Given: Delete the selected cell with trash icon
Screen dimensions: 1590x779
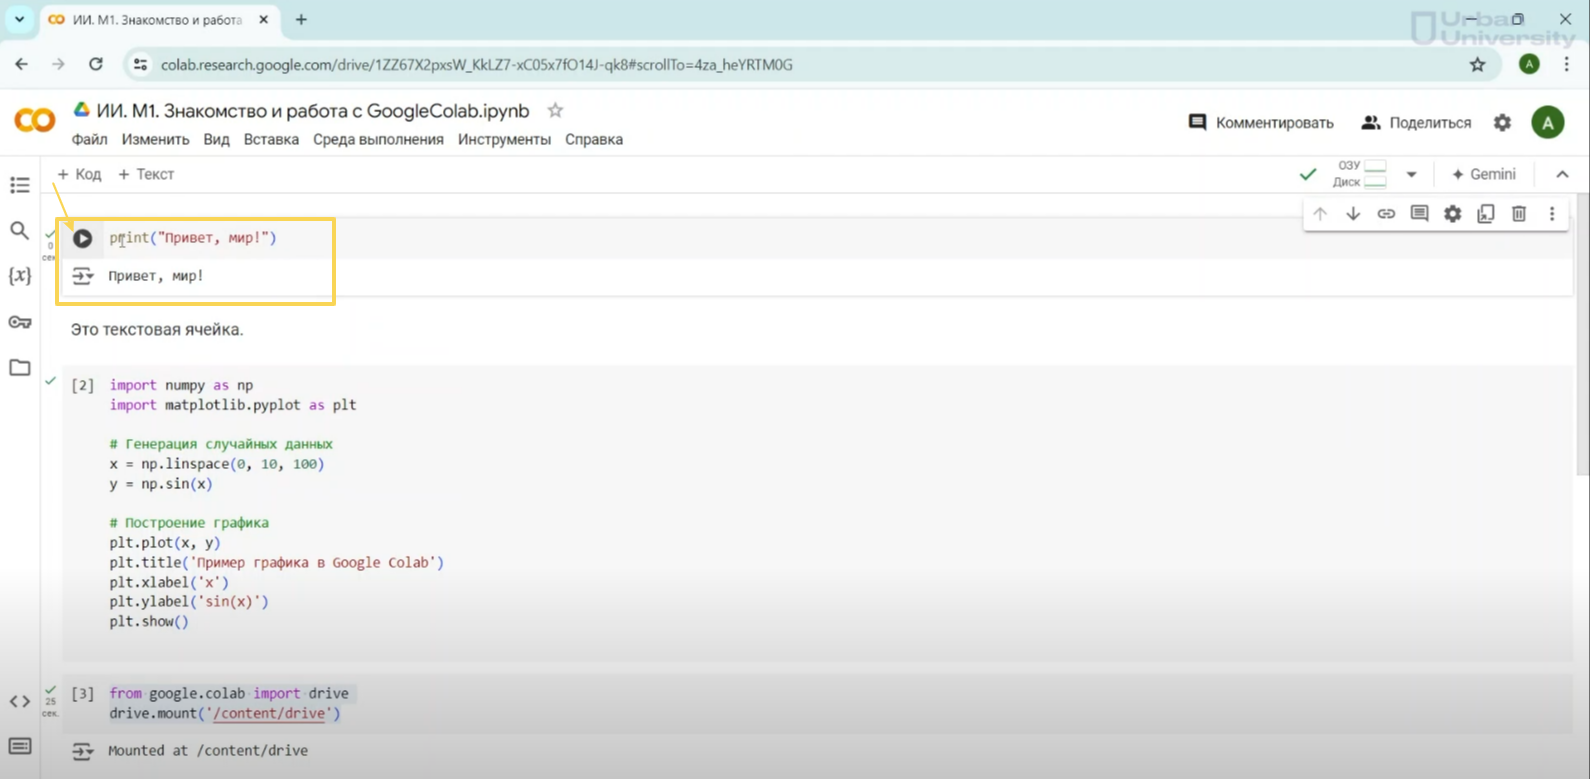Looking at the screenshot, I should pos(1518,213).
